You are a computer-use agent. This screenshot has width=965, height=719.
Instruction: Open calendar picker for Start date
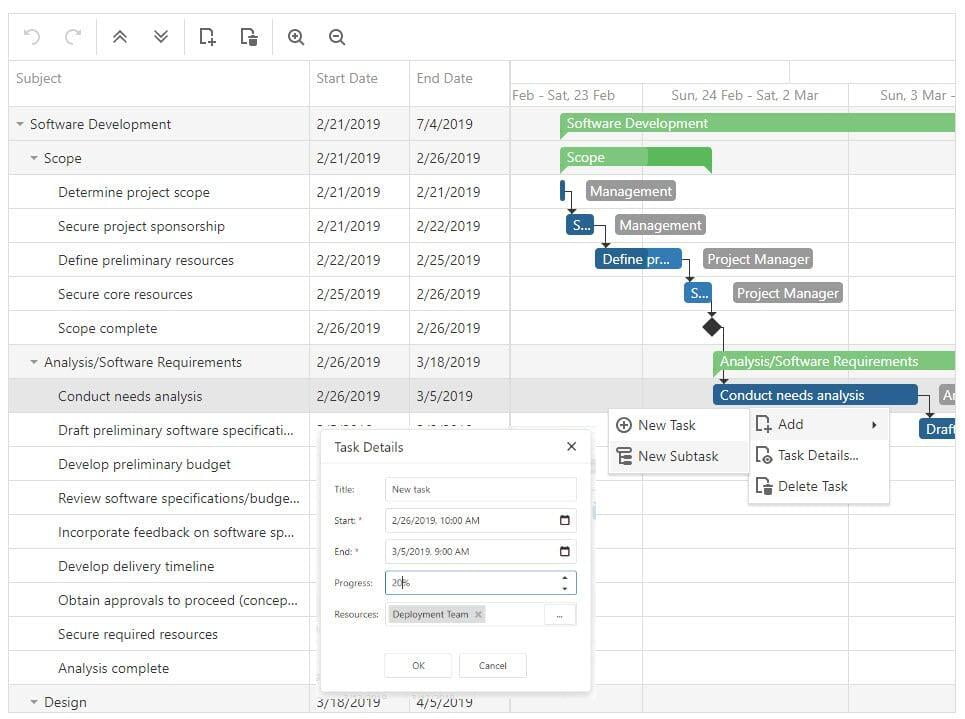564,520
